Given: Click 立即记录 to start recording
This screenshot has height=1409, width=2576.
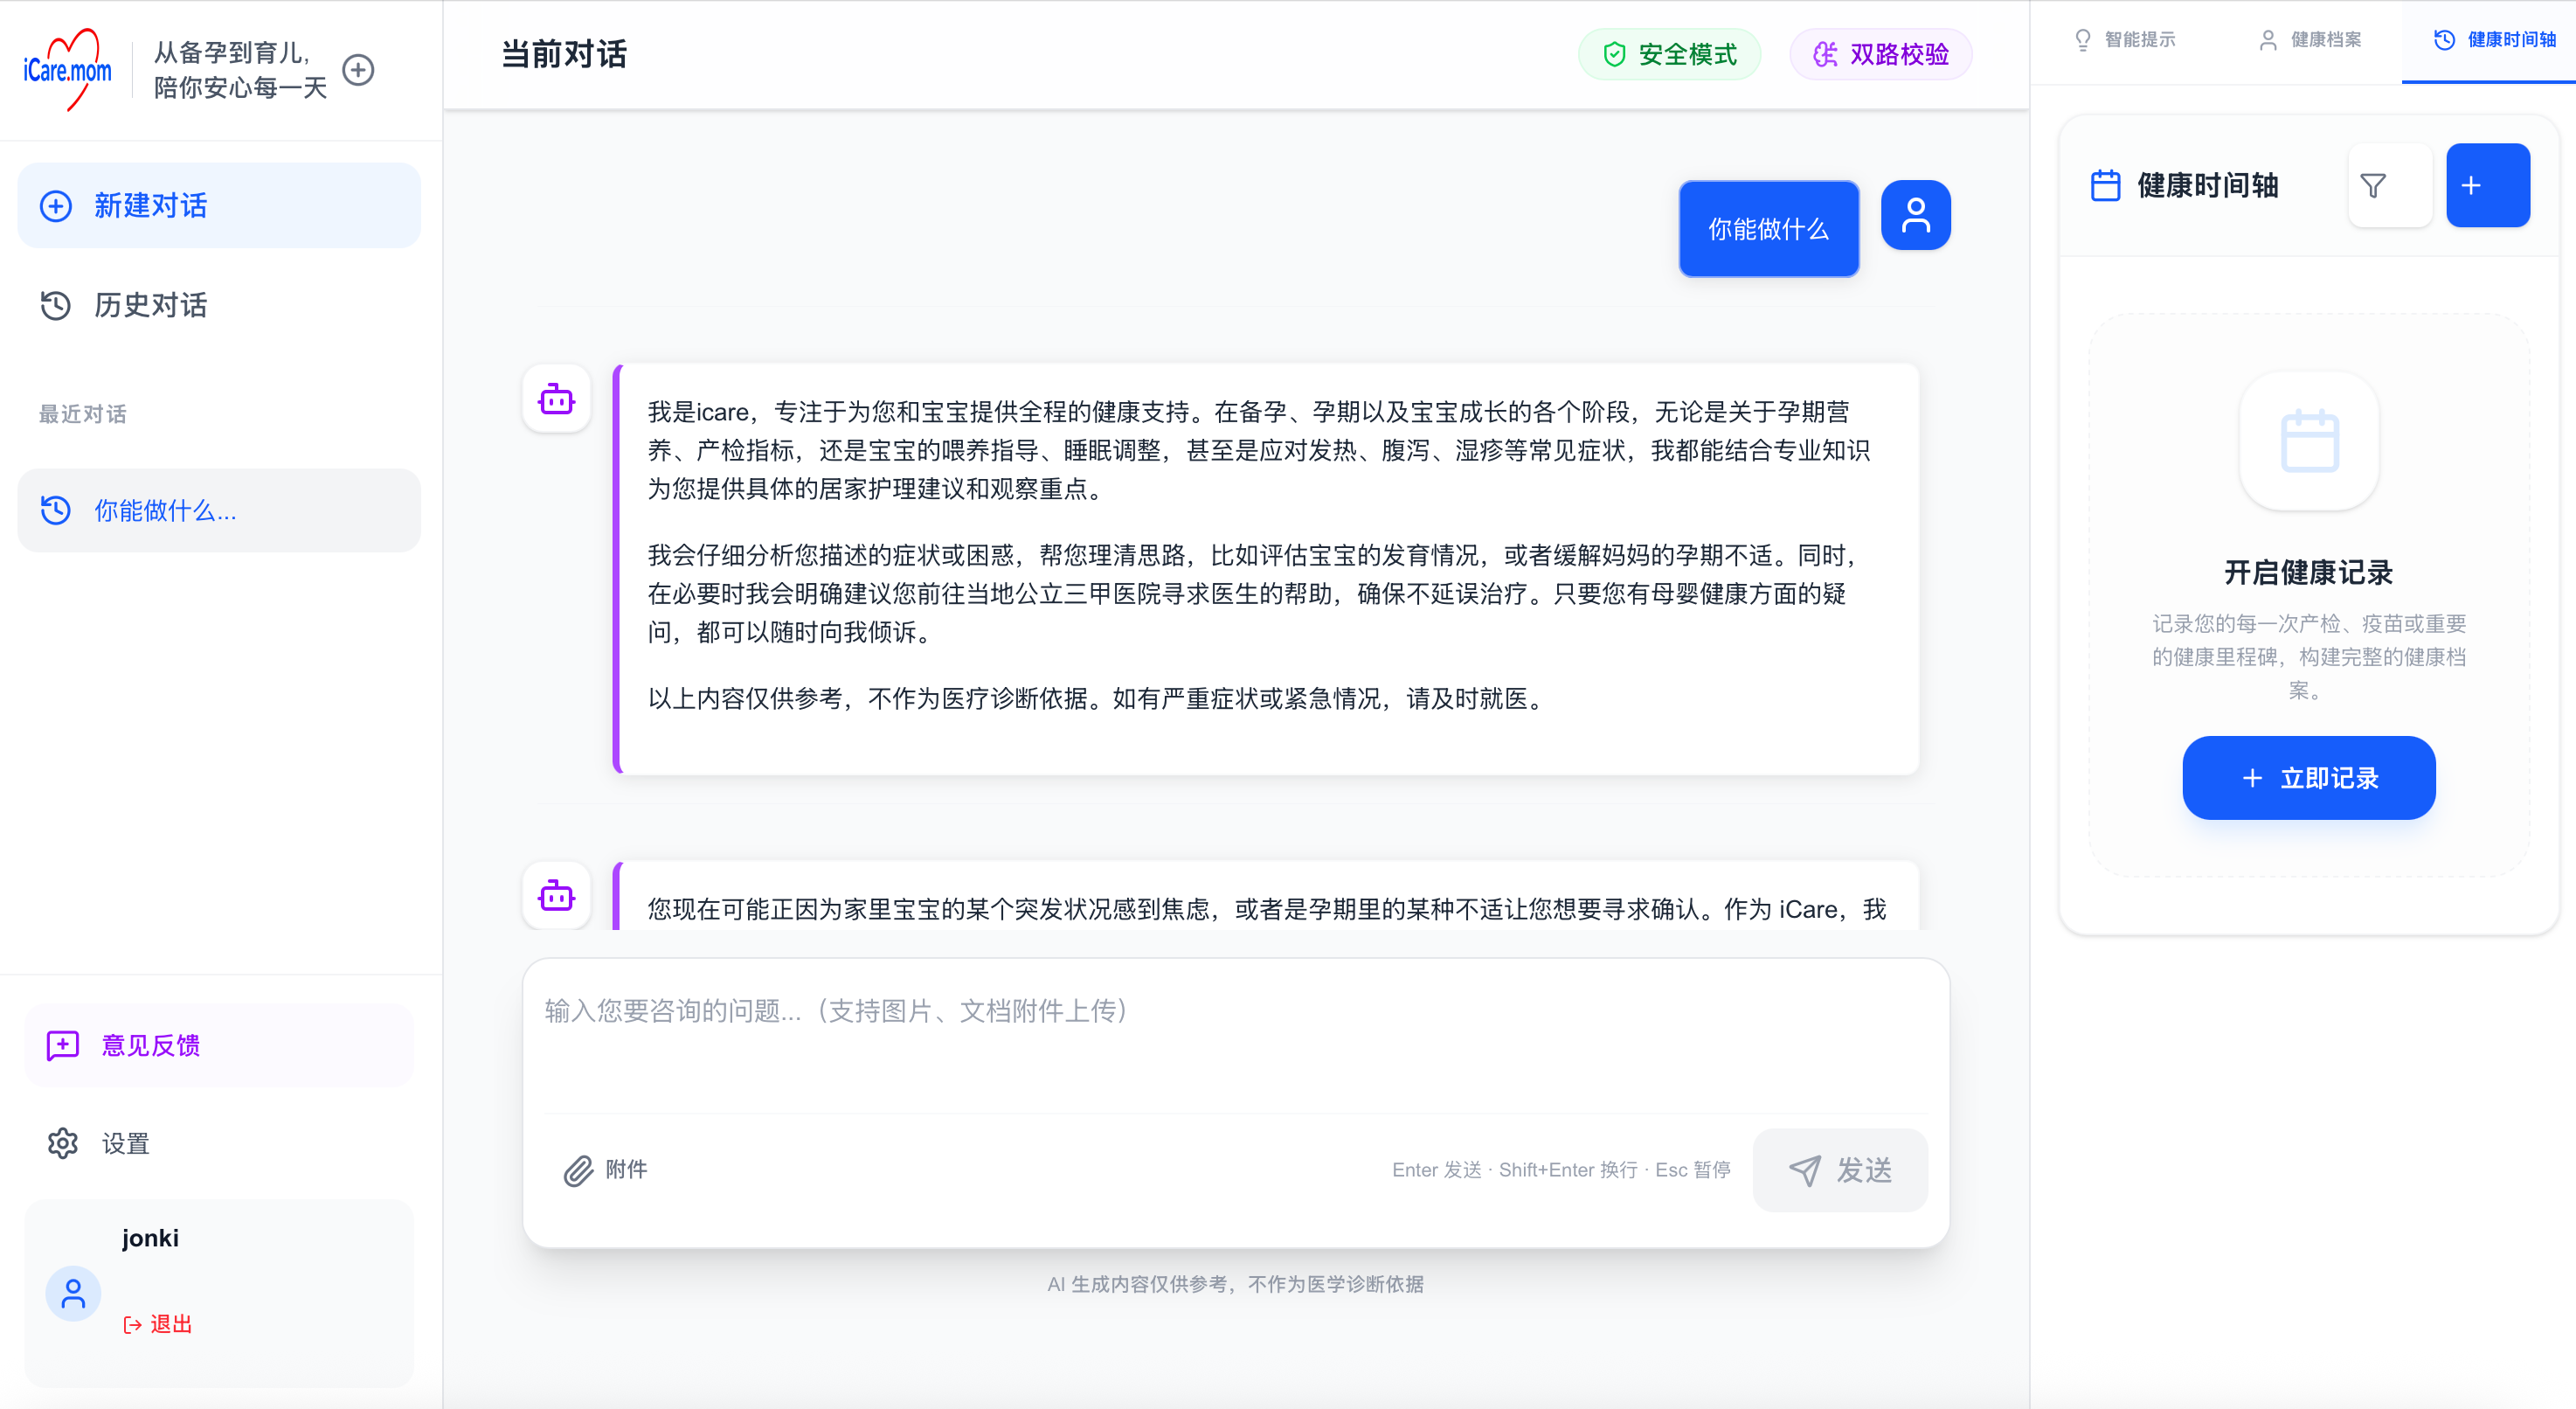Looking at the screenshot, I should 2309,778.
